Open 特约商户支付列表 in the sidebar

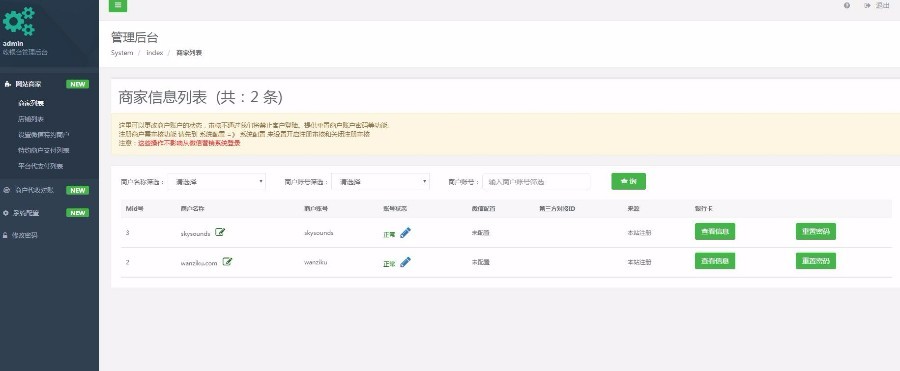point(44,150)
